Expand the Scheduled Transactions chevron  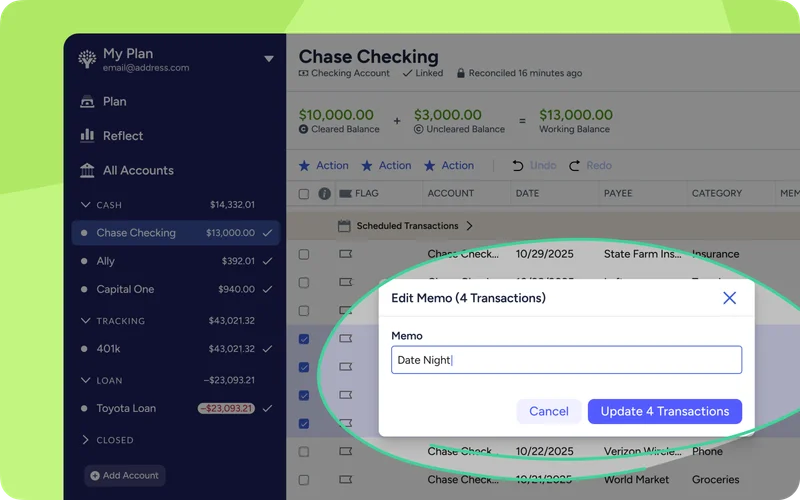[469, 226]
